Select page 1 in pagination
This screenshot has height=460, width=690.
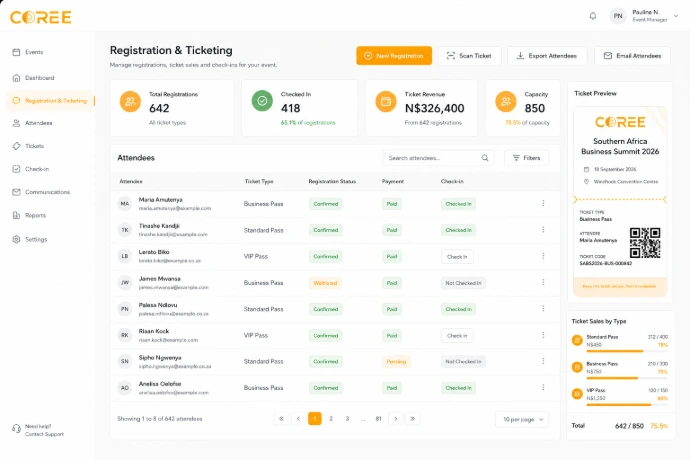pos(315,419)
